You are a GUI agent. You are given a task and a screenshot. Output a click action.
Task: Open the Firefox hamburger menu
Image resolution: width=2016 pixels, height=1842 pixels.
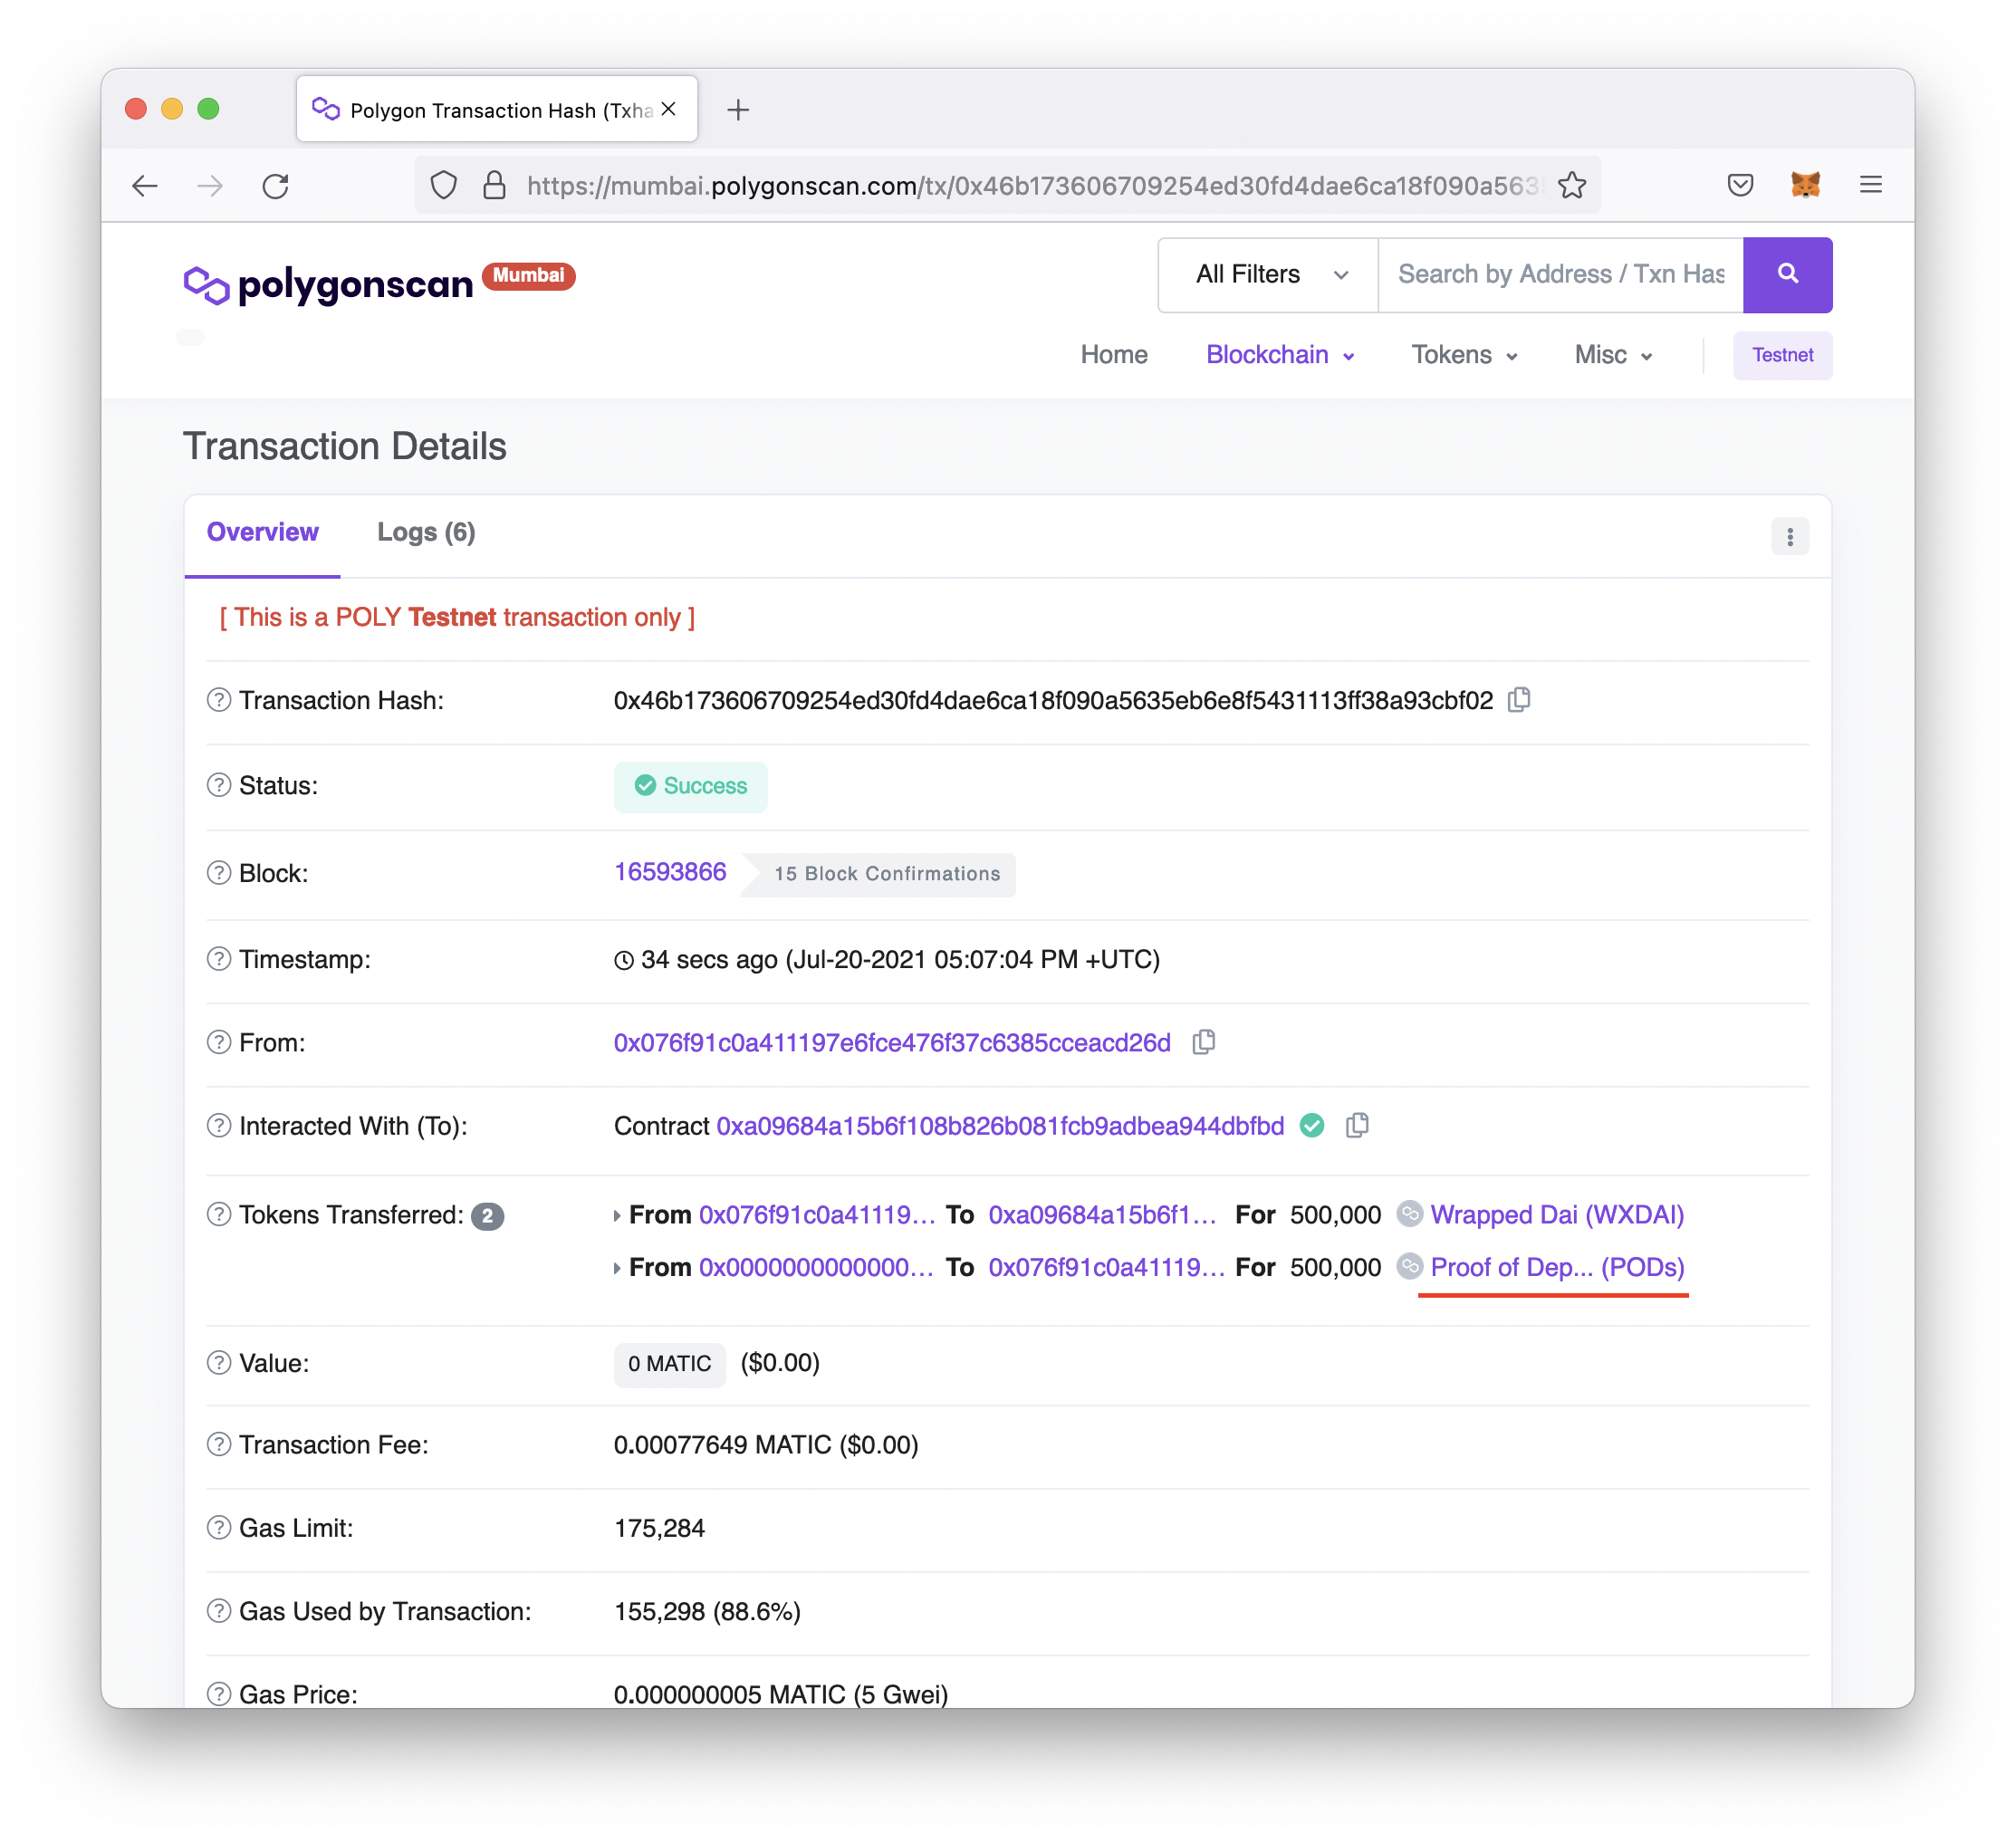1871,185
